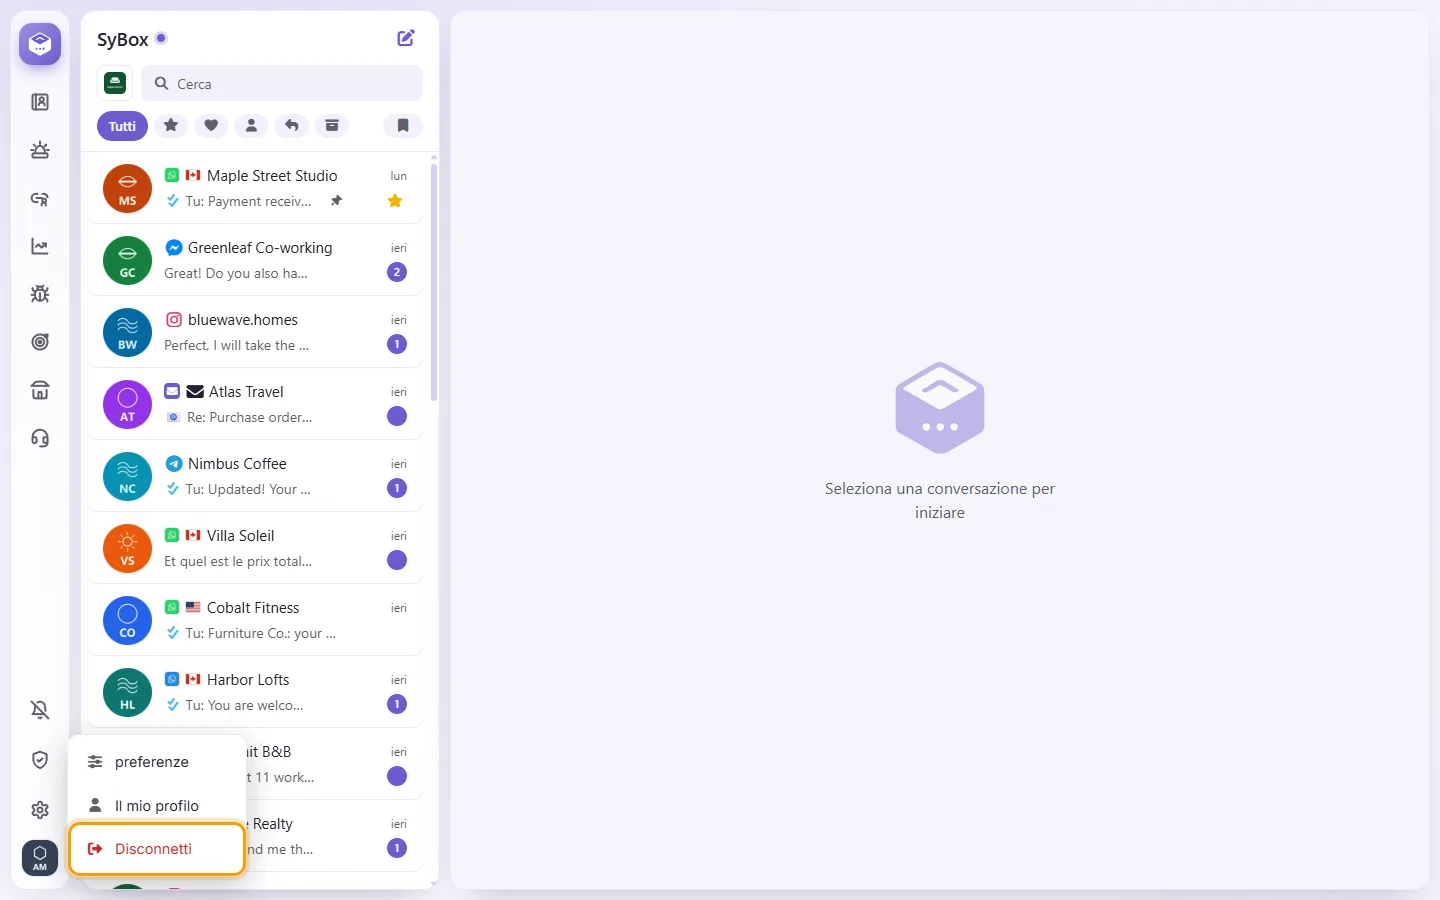Open the analytics chart icon in sidebar

click(40, 246)
